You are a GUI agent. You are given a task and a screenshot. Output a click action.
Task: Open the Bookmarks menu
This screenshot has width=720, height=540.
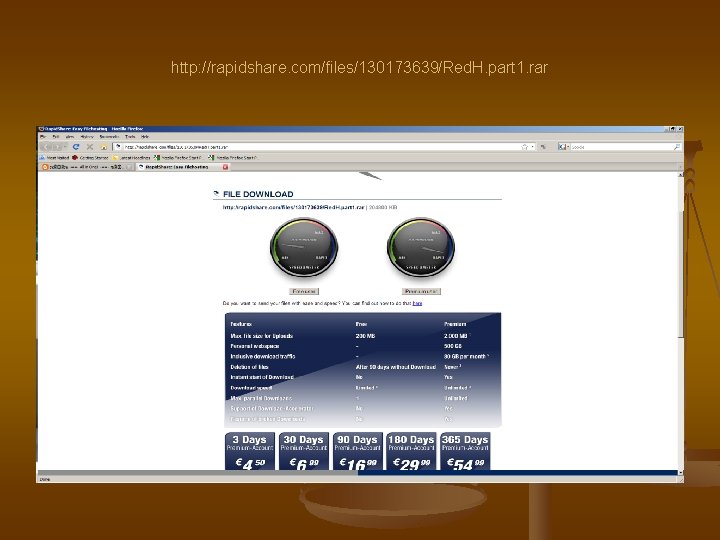pos(109,137)
